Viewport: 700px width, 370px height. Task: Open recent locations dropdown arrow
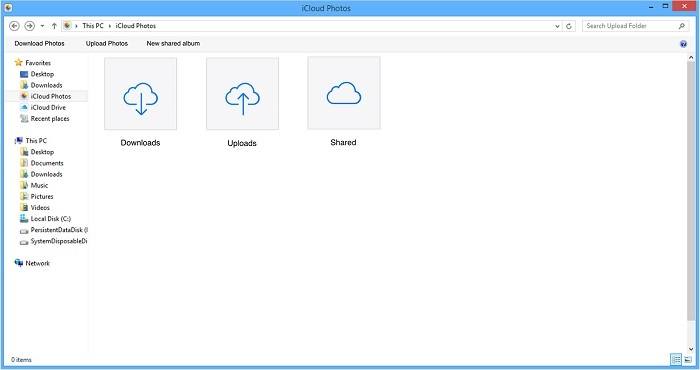click(x=42, y=26)
